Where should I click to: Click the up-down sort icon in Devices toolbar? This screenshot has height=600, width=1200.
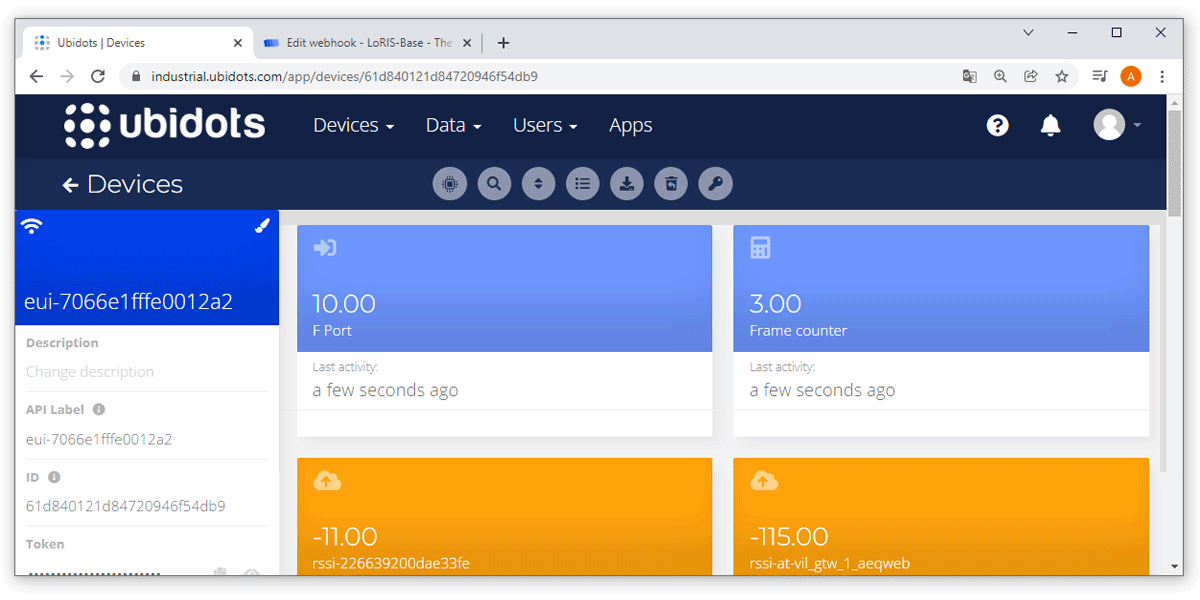click(538, 184)
